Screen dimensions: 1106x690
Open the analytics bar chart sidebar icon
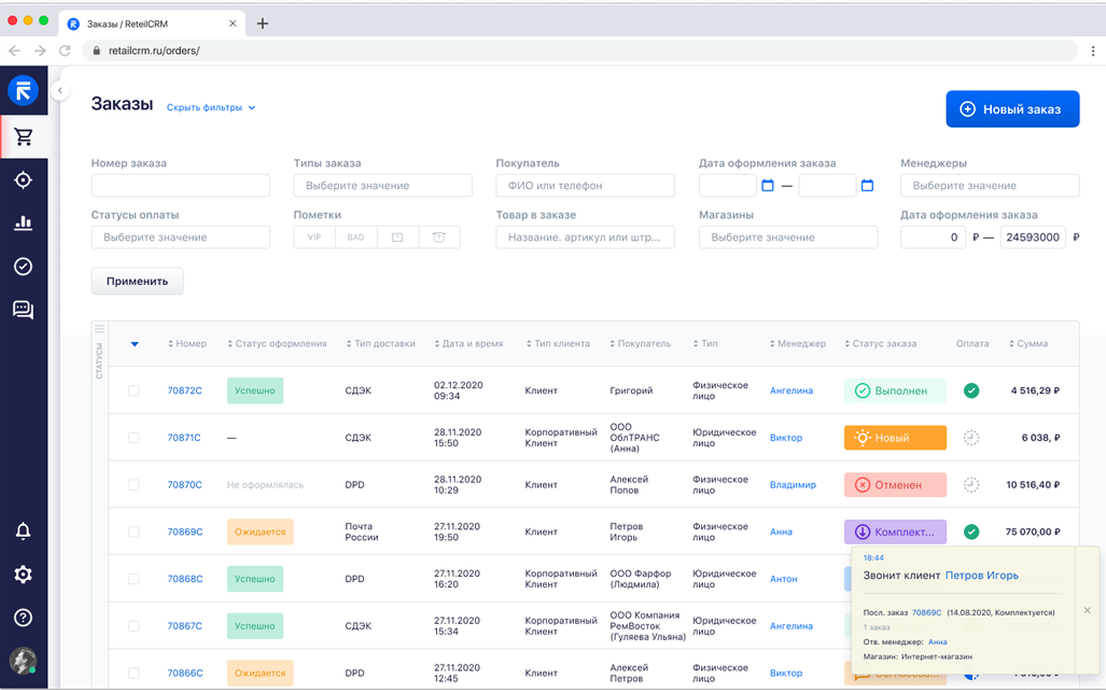pos(23,223)
